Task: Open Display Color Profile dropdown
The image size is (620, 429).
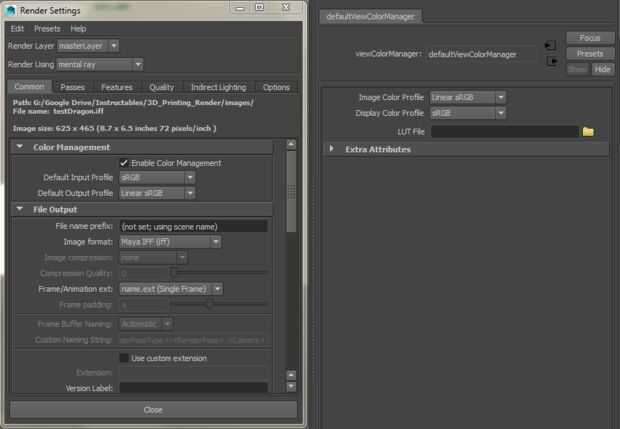Action: coord(468,113)
